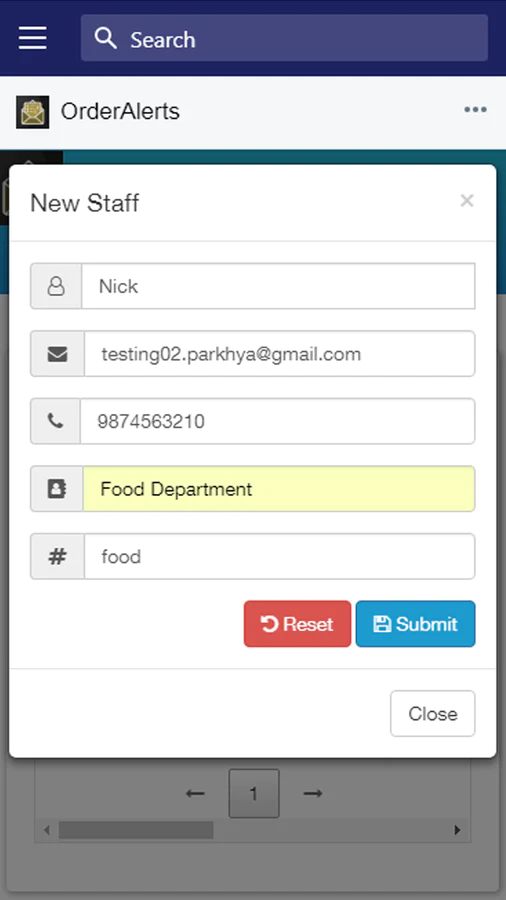
Task: Click the address book department icon
Action: coord(57,489)
